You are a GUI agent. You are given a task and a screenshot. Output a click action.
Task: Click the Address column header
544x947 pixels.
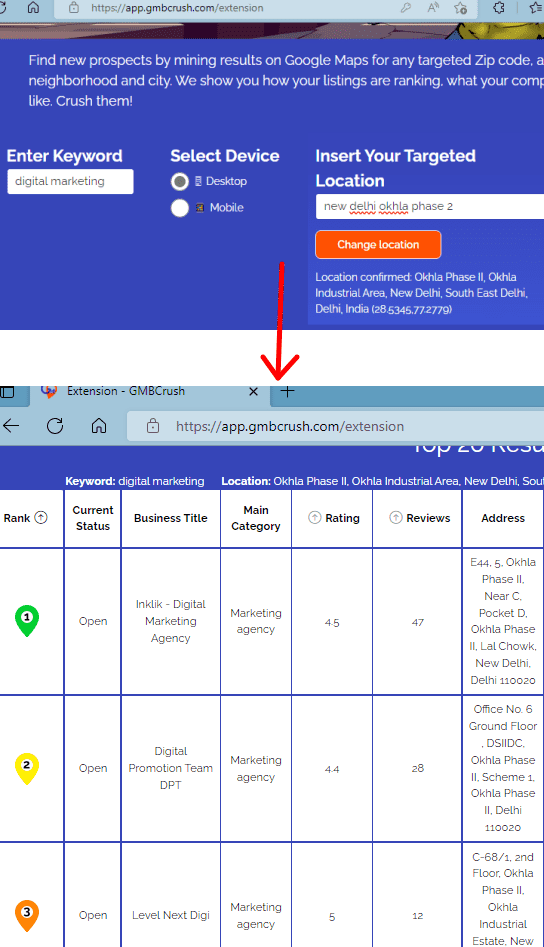pyautogui.click(x=503, y=518)
